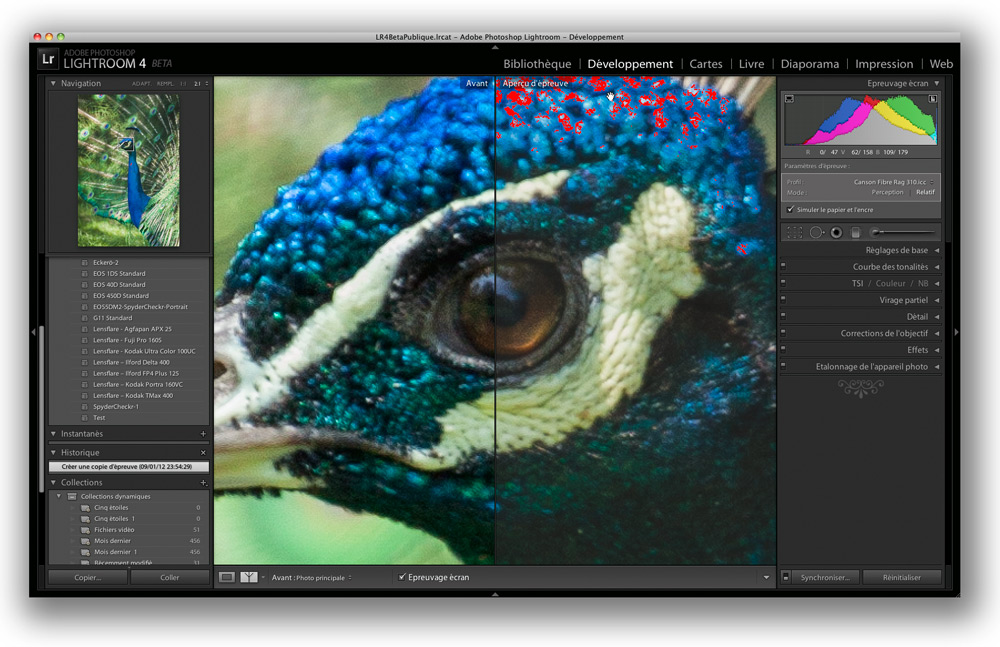This screenshot has height=647, width=1000.
Task: Switch to the Cartes module
Action: point(706,64)
